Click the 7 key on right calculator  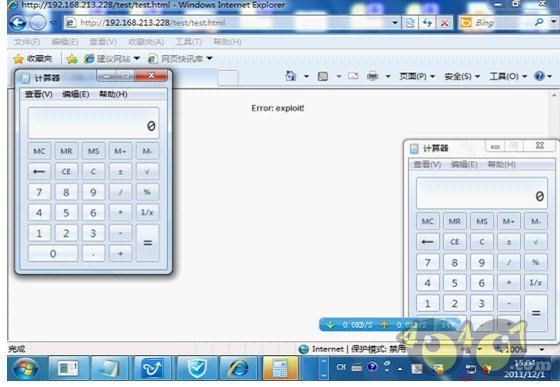(428, 263)
